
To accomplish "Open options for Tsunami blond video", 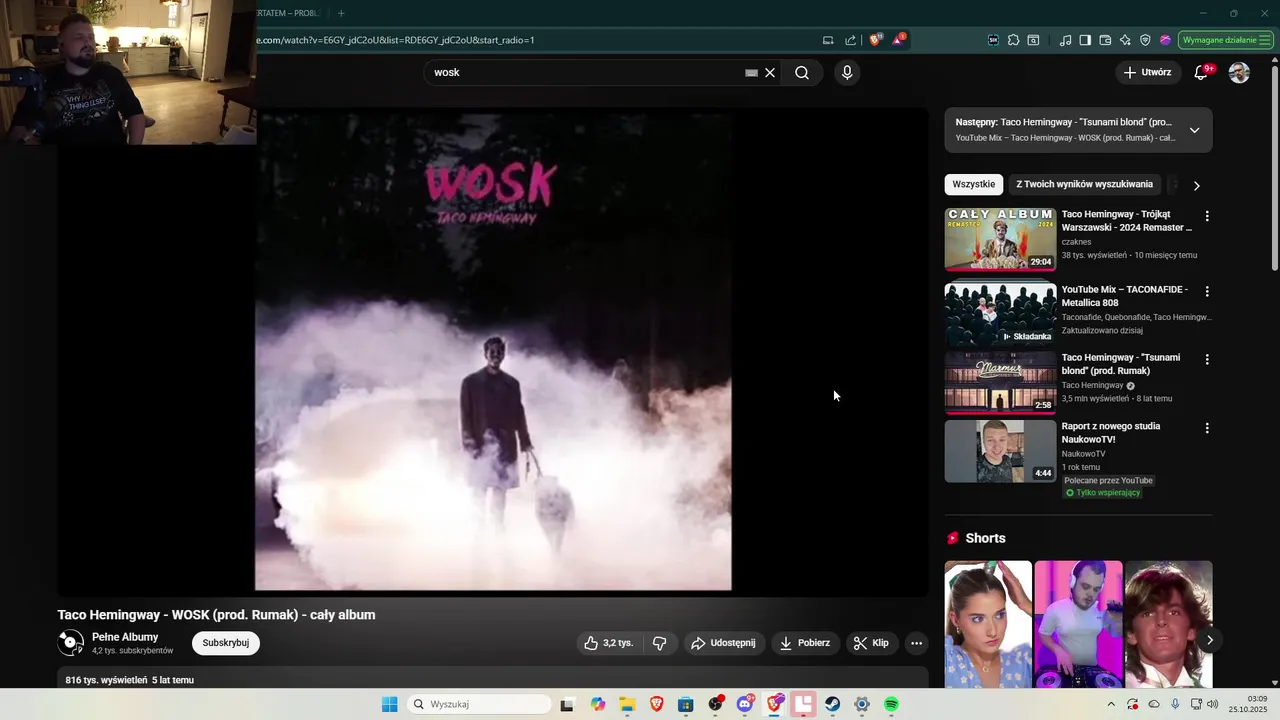I will pyautogui.click(x=1207, y=360).
